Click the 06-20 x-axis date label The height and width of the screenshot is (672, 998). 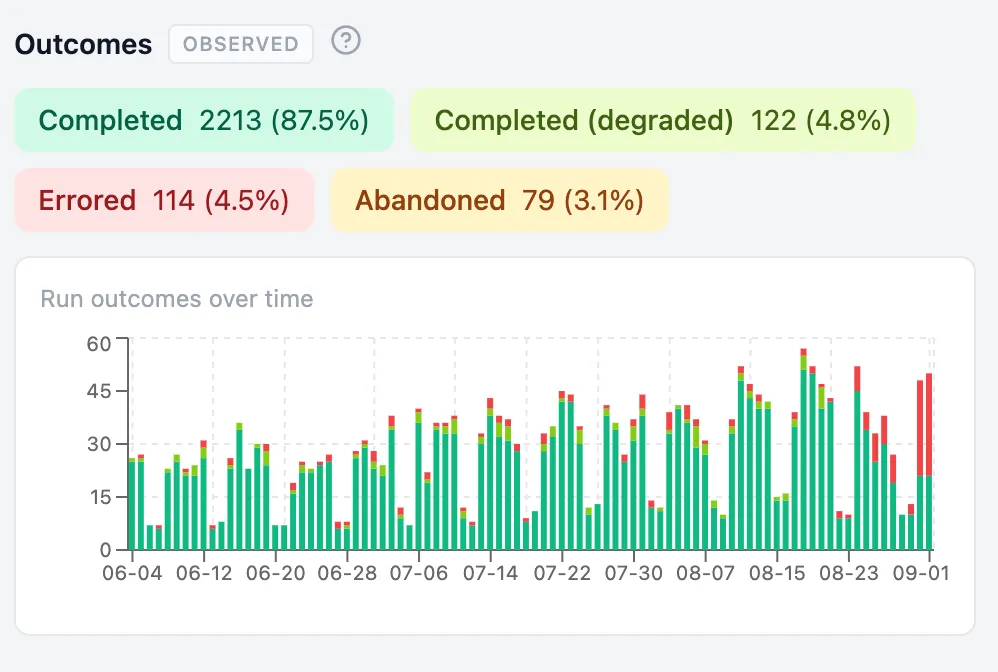[x=276, y=573]
